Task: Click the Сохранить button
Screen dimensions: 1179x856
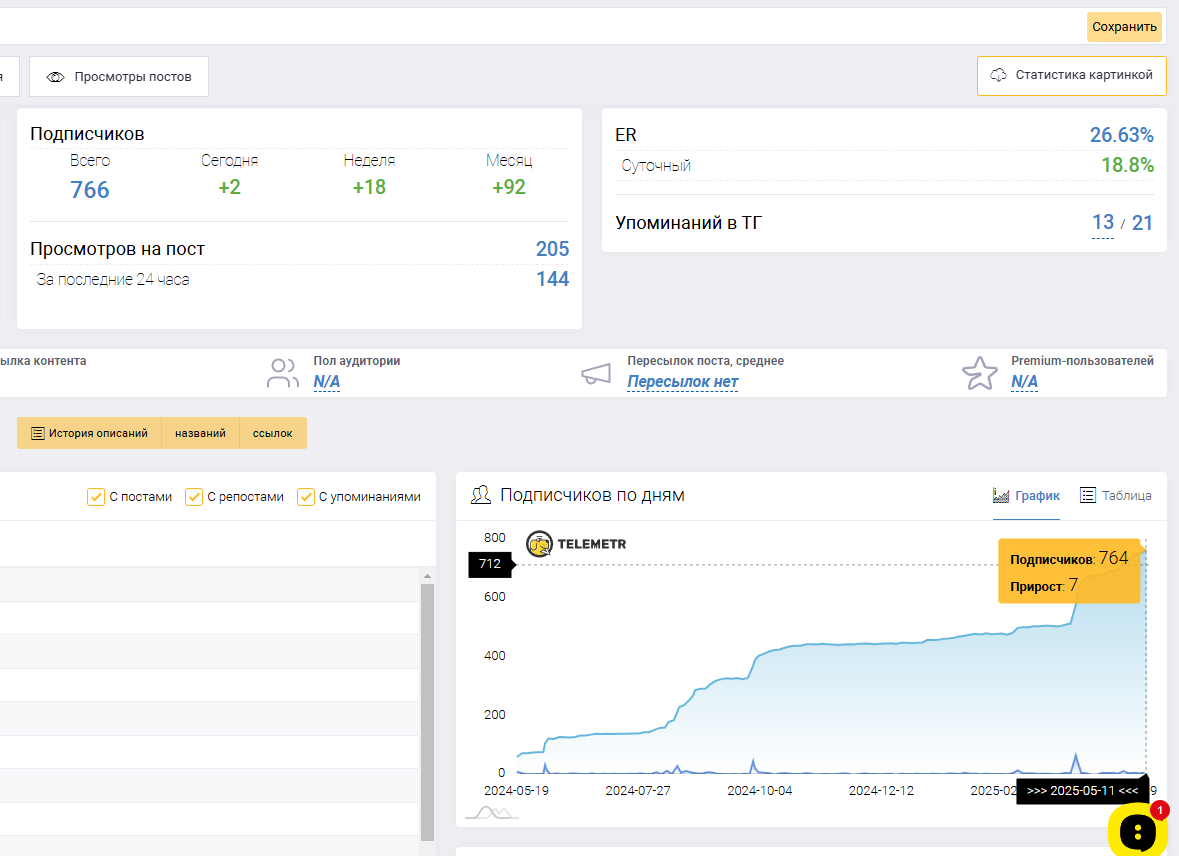Action: (x=1124, y=27)
